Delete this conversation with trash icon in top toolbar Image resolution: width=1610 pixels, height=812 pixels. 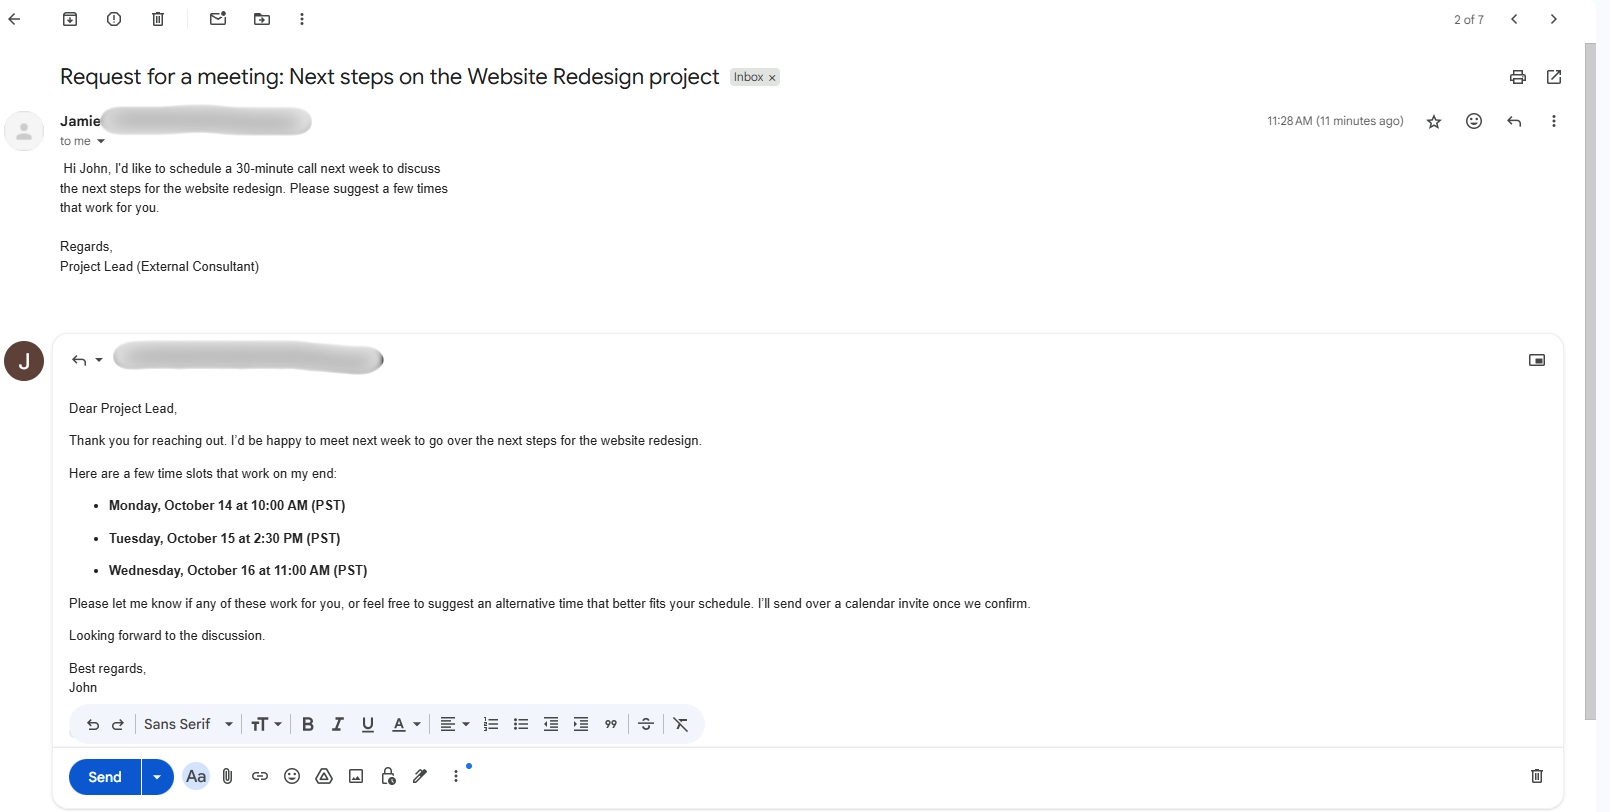click(158, 19)
